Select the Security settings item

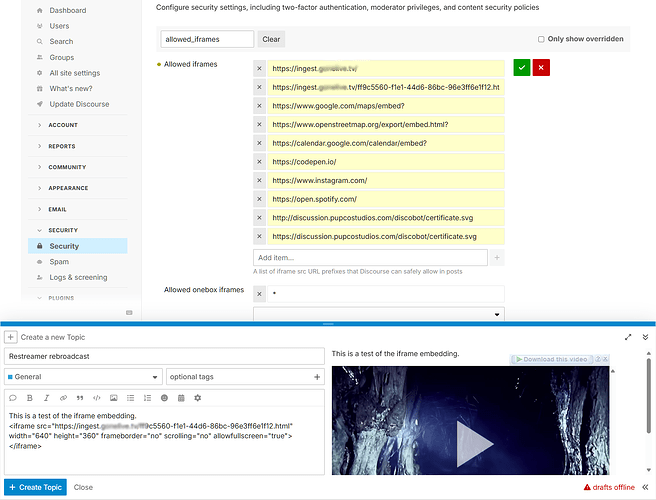tap(78, 246)
